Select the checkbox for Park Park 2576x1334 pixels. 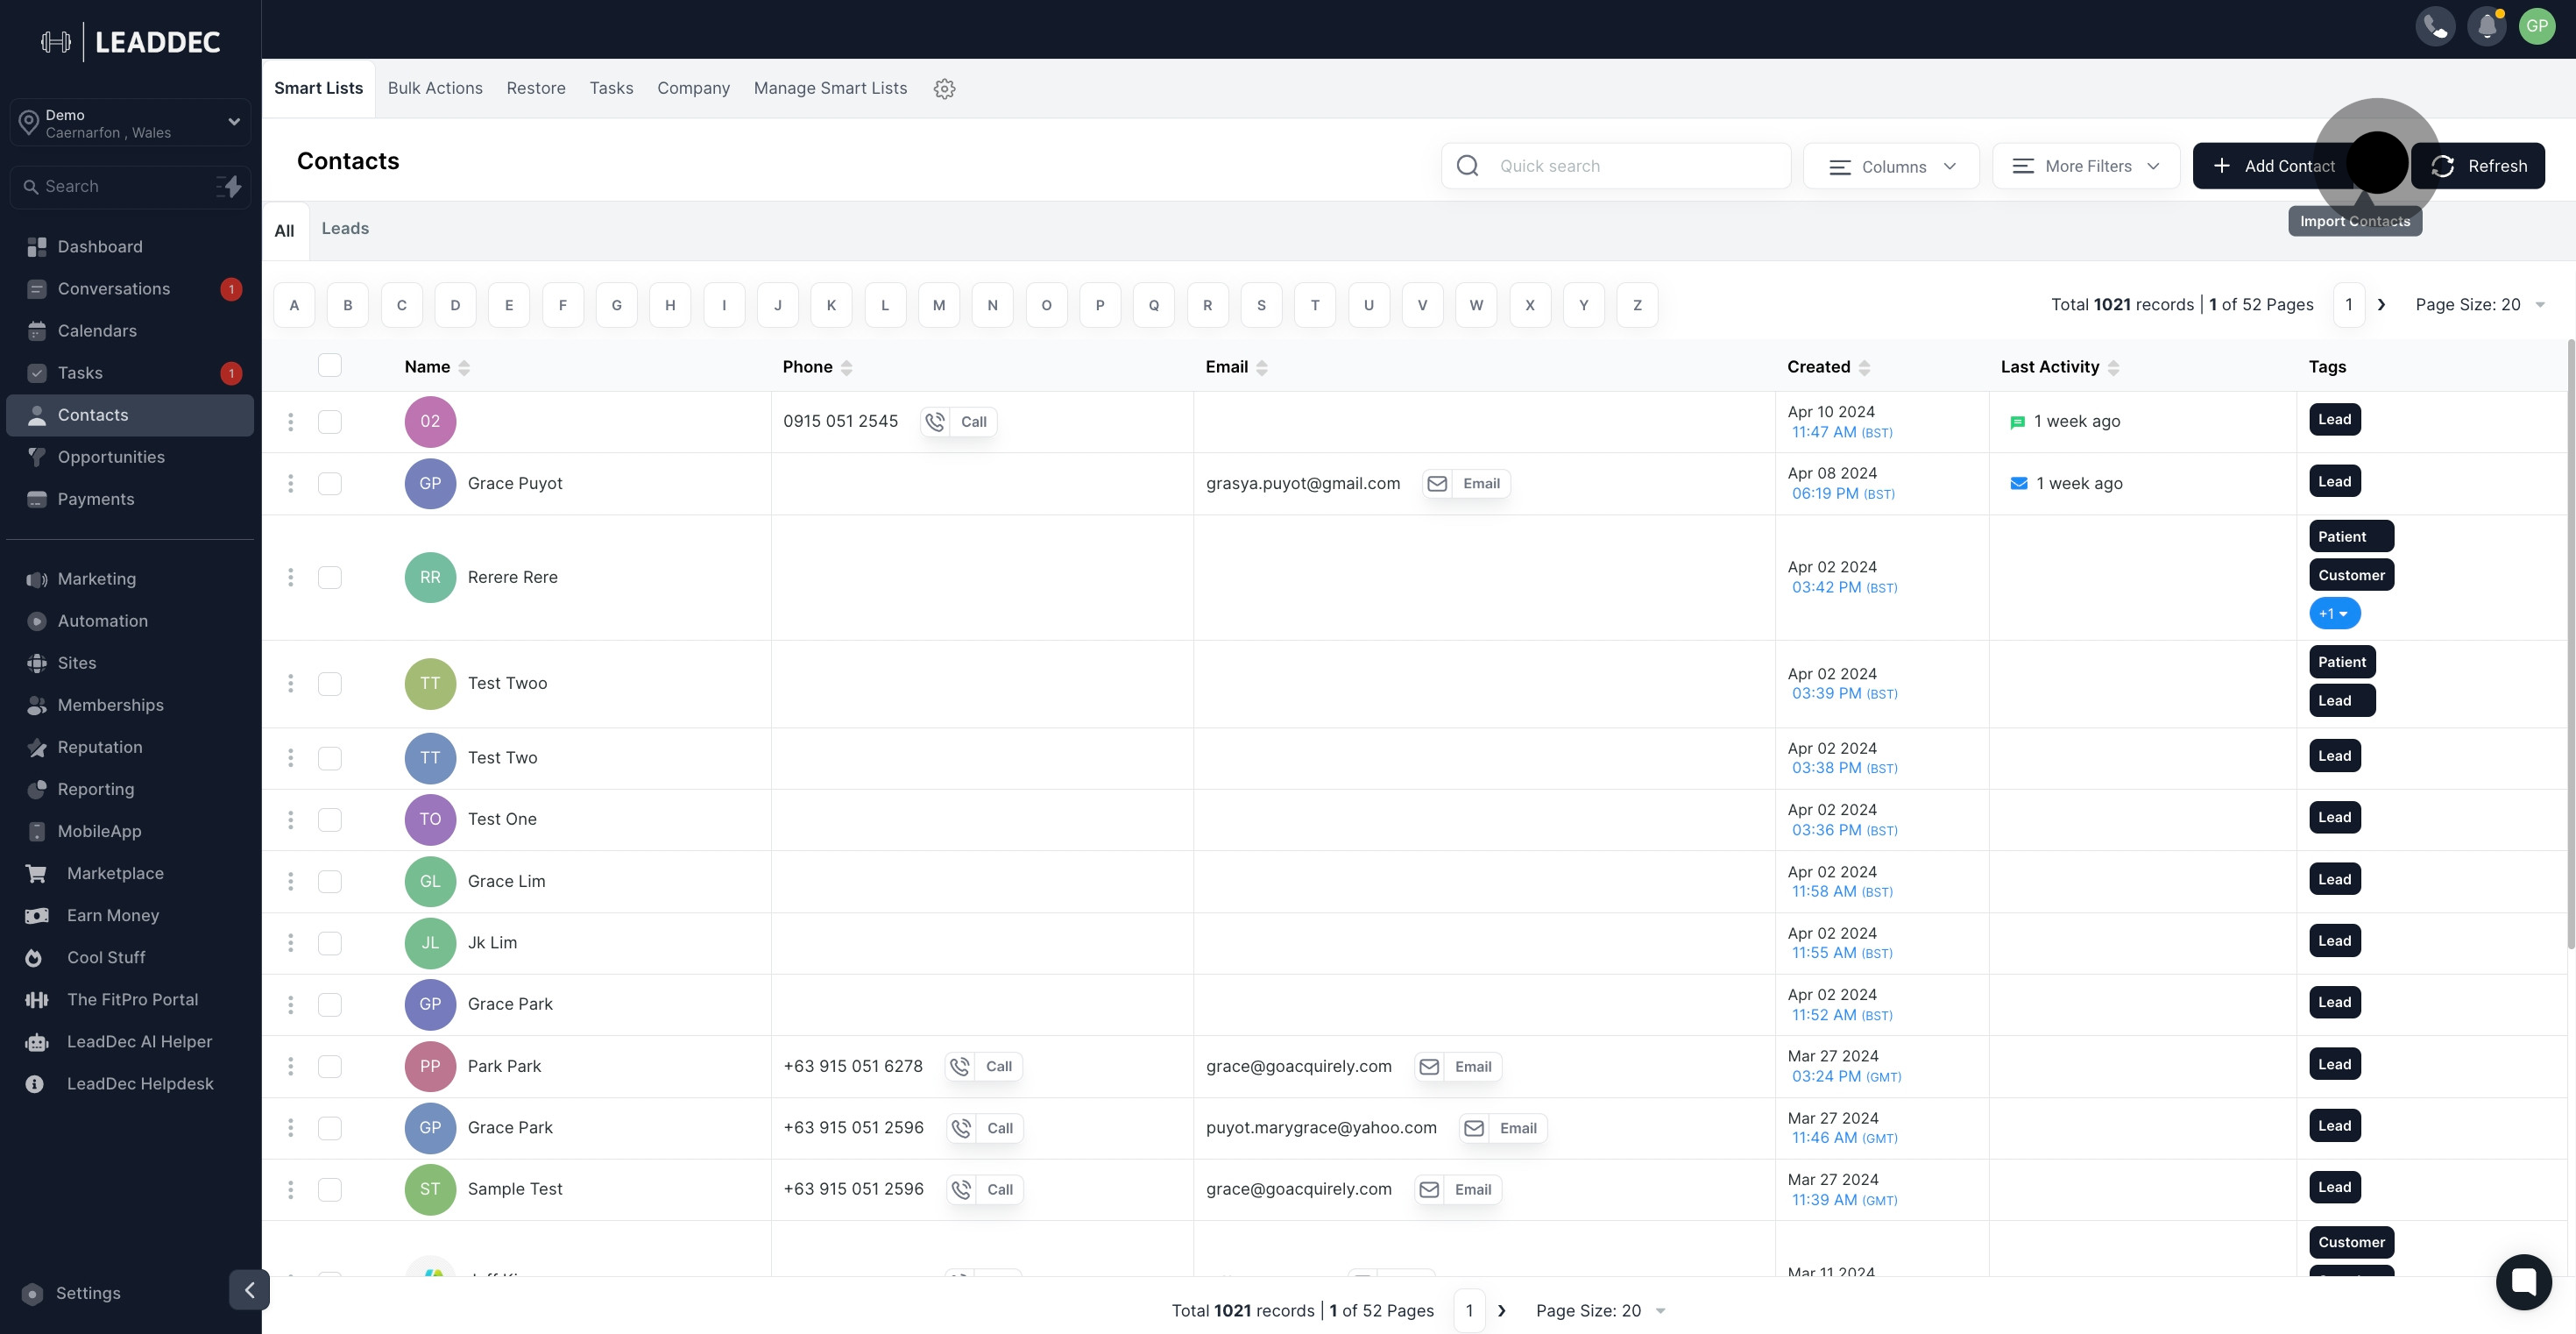[x=330, y=1066]
